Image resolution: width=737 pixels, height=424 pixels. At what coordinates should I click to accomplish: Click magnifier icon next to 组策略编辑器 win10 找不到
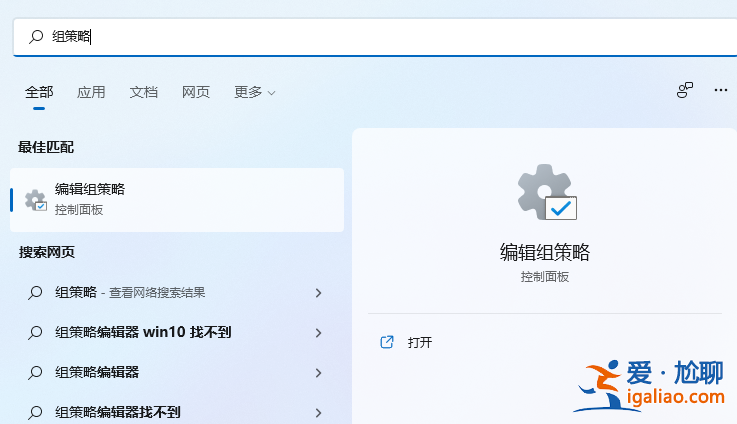click(x=35, y=333)
